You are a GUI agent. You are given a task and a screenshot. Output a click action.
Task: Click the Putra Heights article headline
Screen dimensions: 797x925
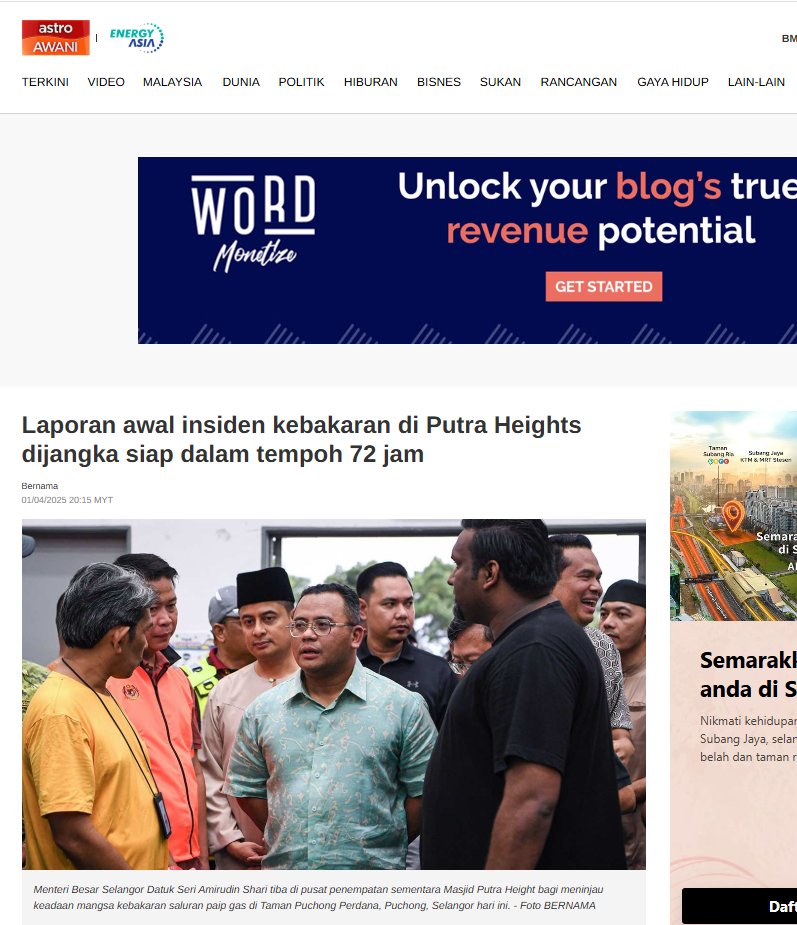[x=301, y=439]
